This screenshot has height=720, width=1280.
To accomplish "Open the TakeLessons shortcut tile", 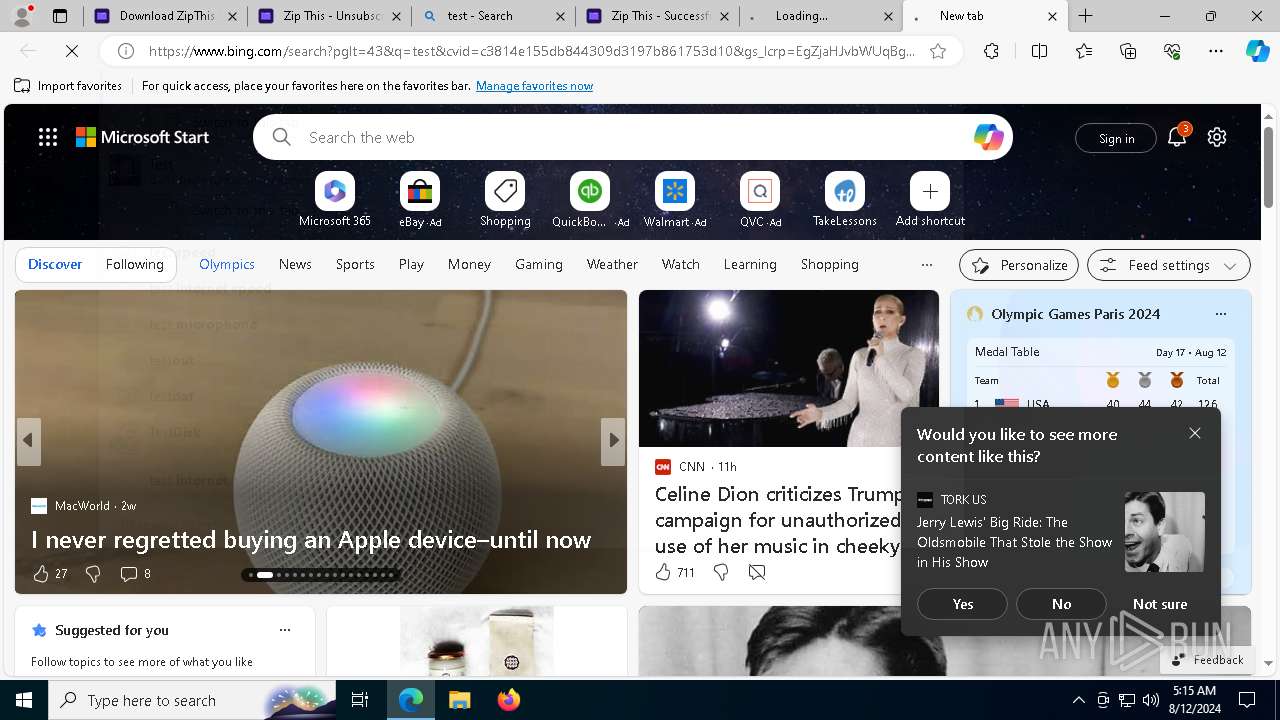I will (845, 191).
